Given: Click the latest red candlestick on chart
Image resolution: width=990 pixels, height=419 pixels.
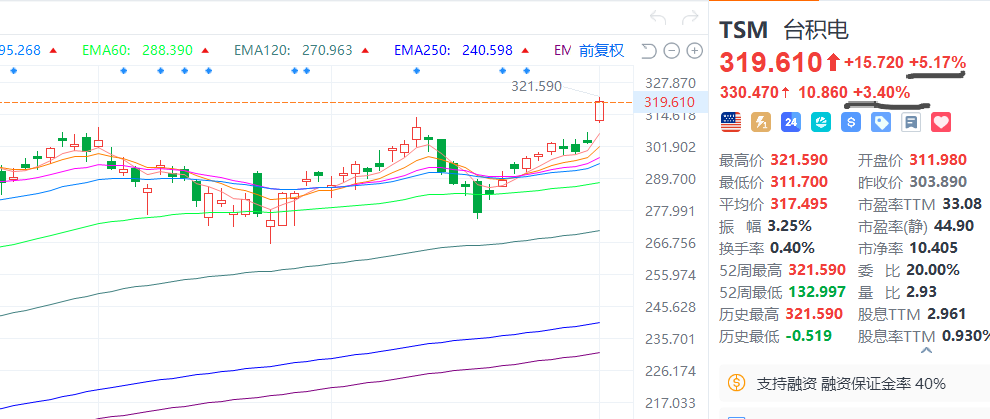Looking at the screenshot, I should tap(599, 112).
